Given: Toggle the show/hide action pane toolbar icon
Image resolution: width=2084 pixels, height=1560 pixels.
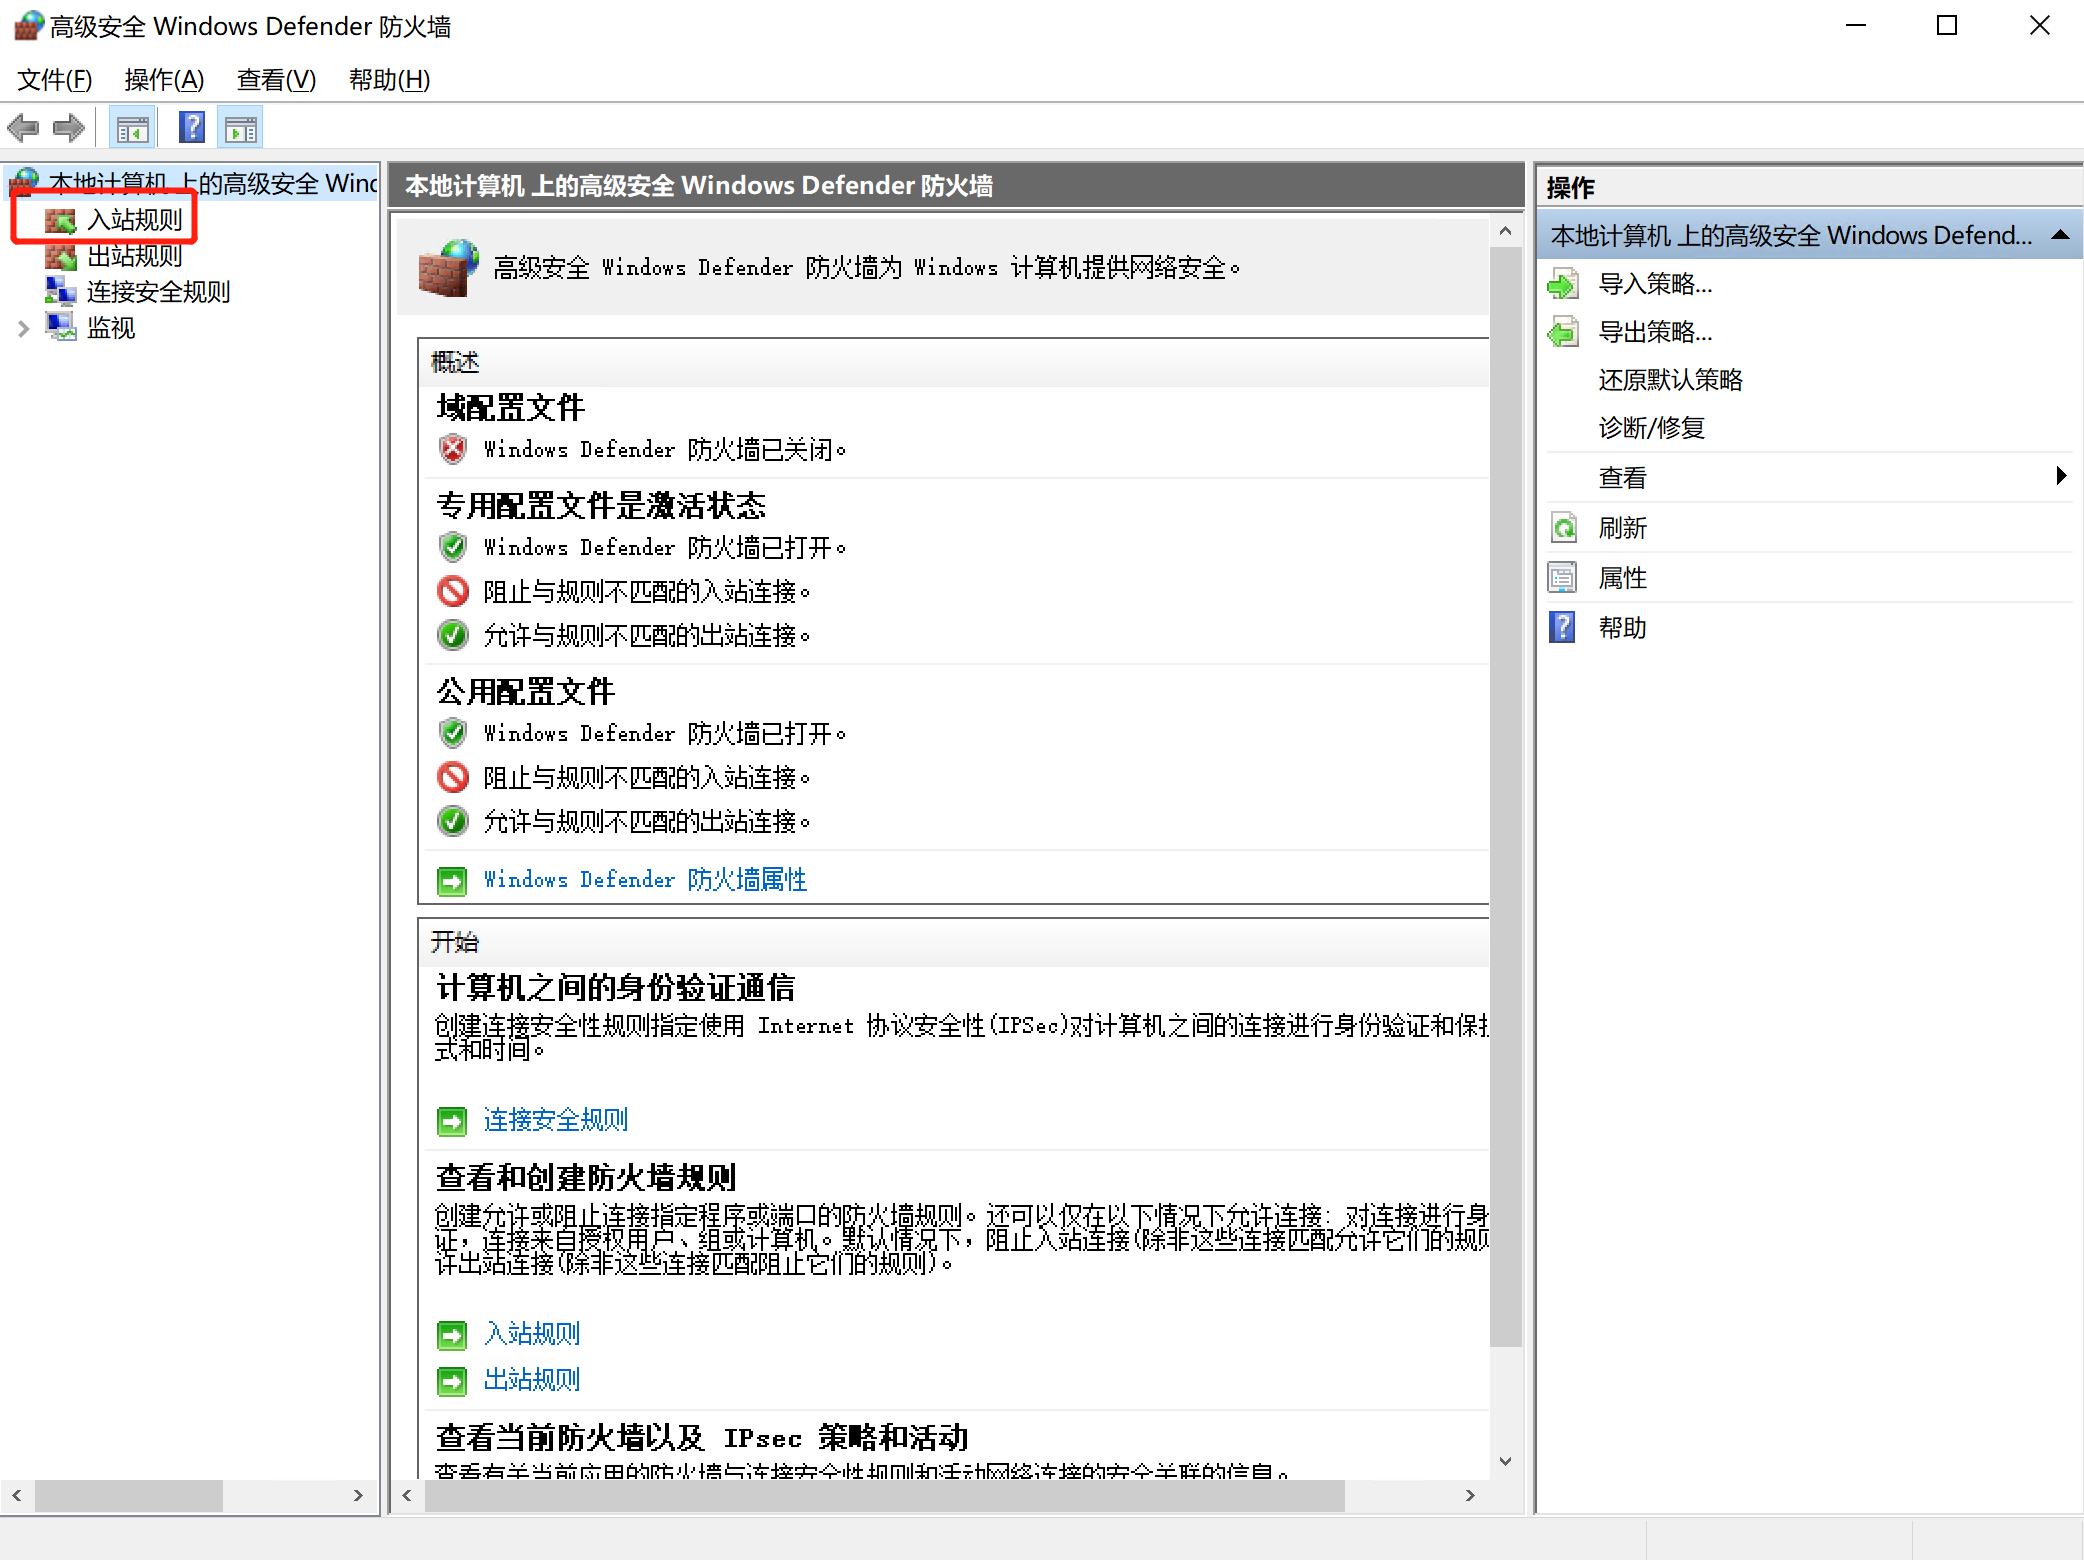Looking at the screenshot, I should 241,128.
